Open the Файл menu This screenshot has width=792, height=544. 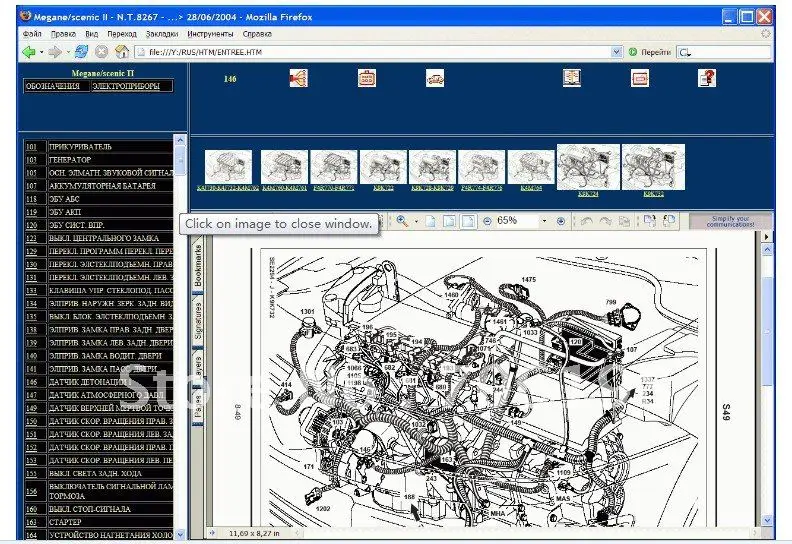coord(32,34)
